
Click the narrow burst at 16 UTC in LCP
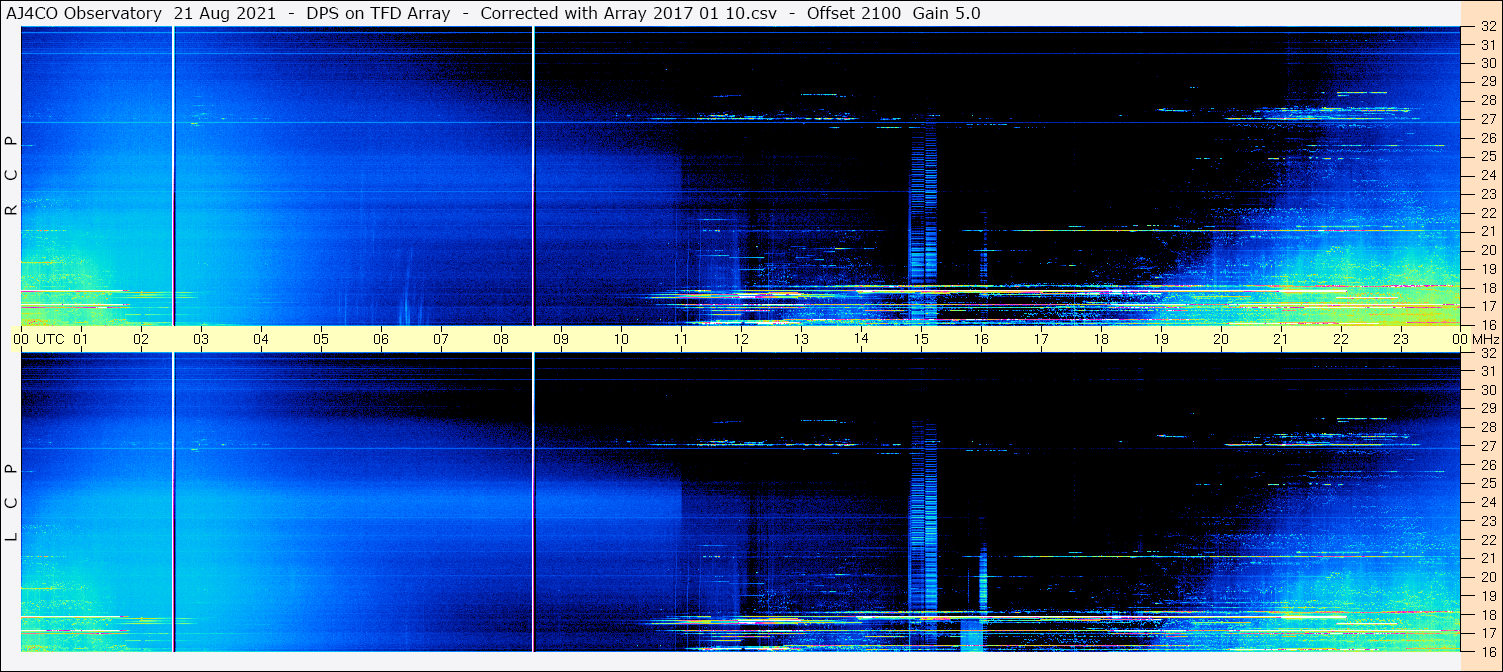pyautogui.click(x=983, y=580)
